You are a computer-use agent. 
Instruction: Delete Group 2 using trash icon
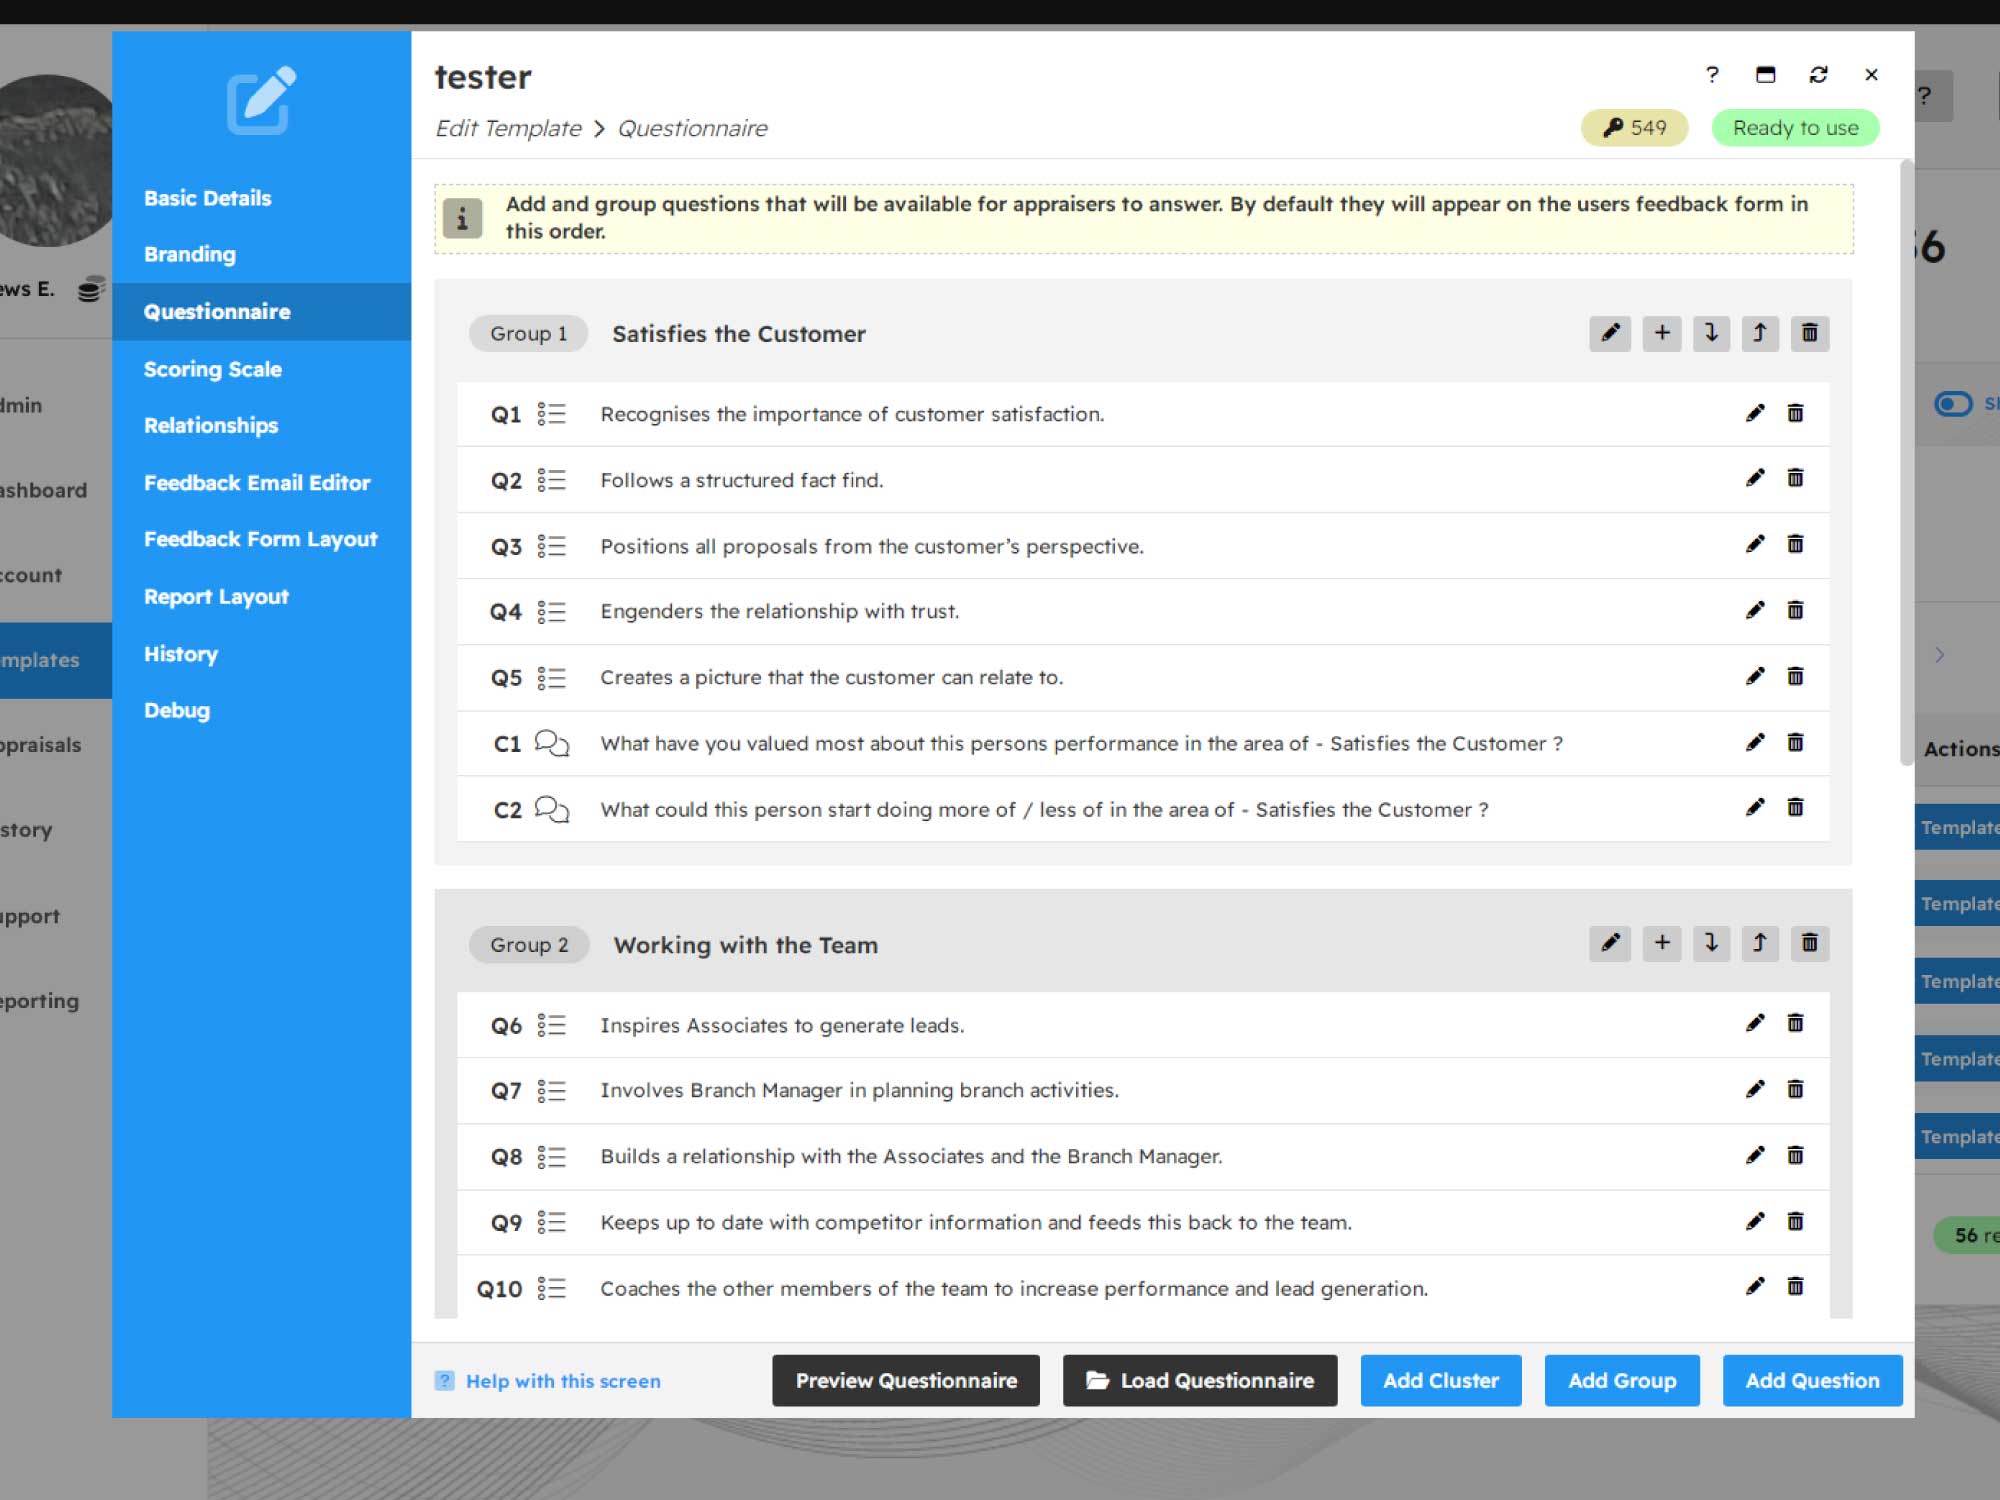[x=1809, y=943]
